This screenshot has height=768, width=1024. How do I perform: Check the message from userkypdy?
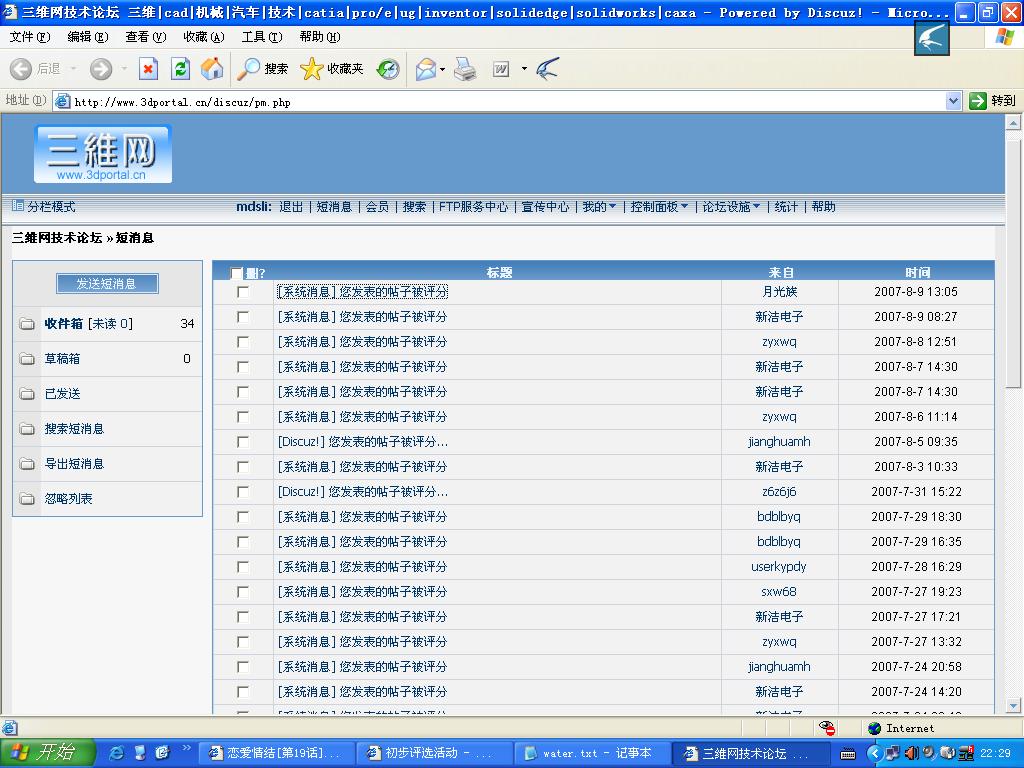click(x=243, y=567)
